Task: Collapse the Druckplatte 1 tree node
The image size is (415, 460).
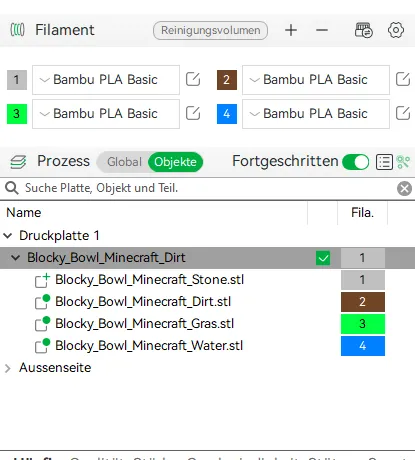Action: (x=8, y=236)
